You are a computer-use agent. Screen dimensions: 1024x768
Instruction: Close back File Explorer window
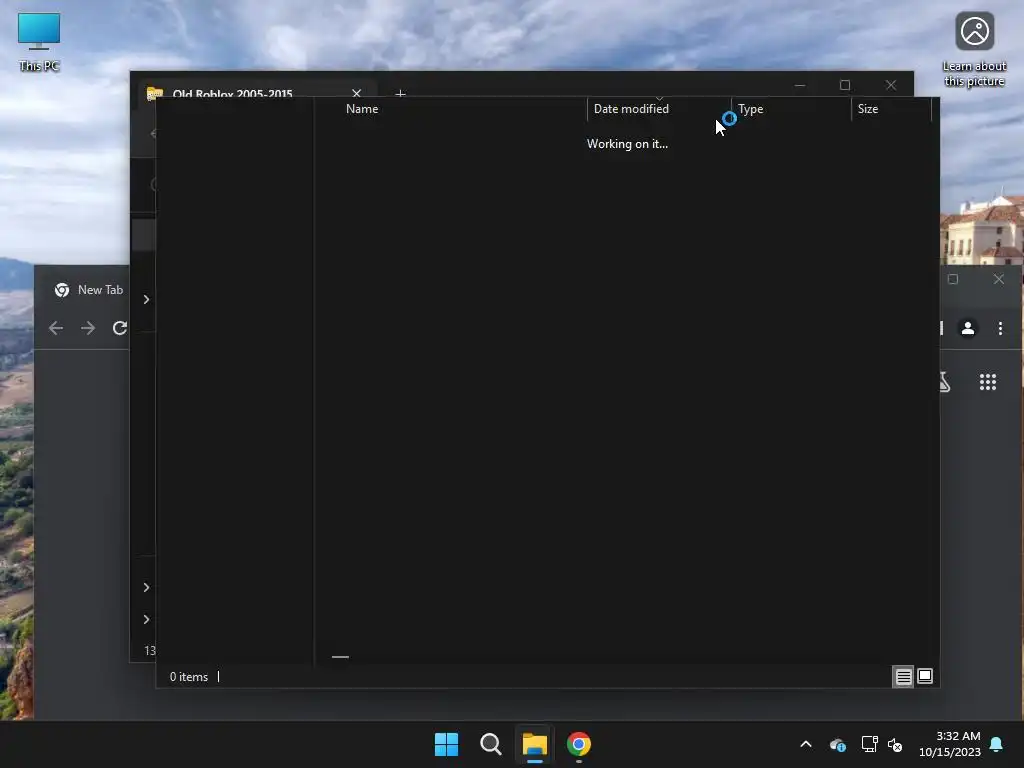coord(891,85)
